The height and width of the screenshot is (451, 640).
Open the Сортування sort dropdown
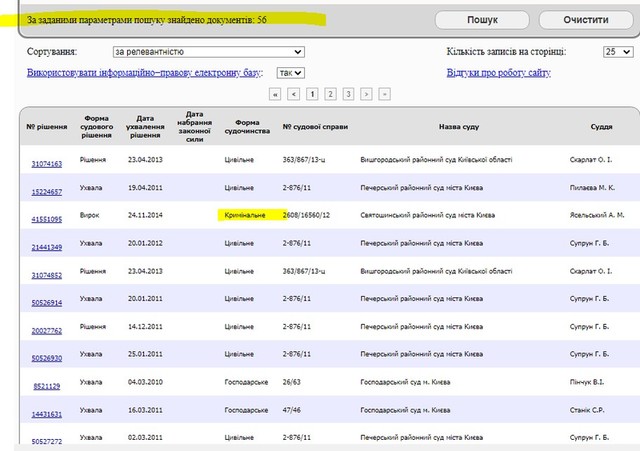coord(208,52)
